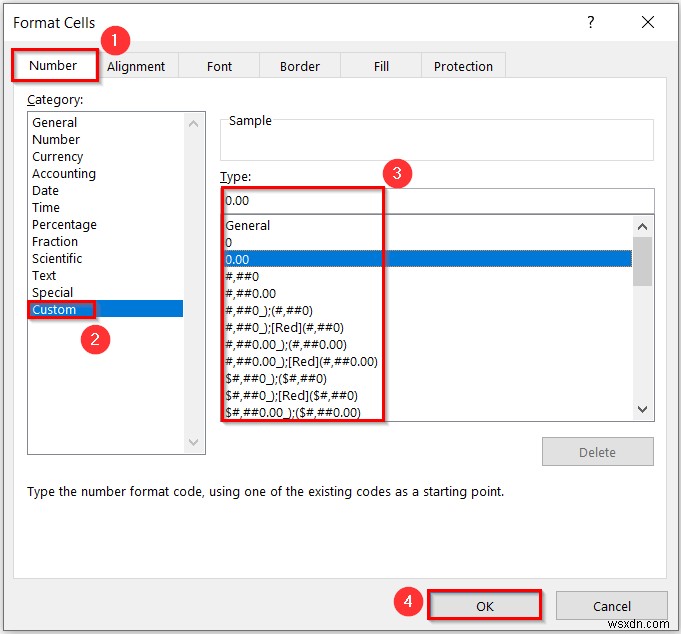The height and width of the screenshot is (634, 681).
Task: Select format #,##0_);[Red](#,##0)
Action: point(428,327)
